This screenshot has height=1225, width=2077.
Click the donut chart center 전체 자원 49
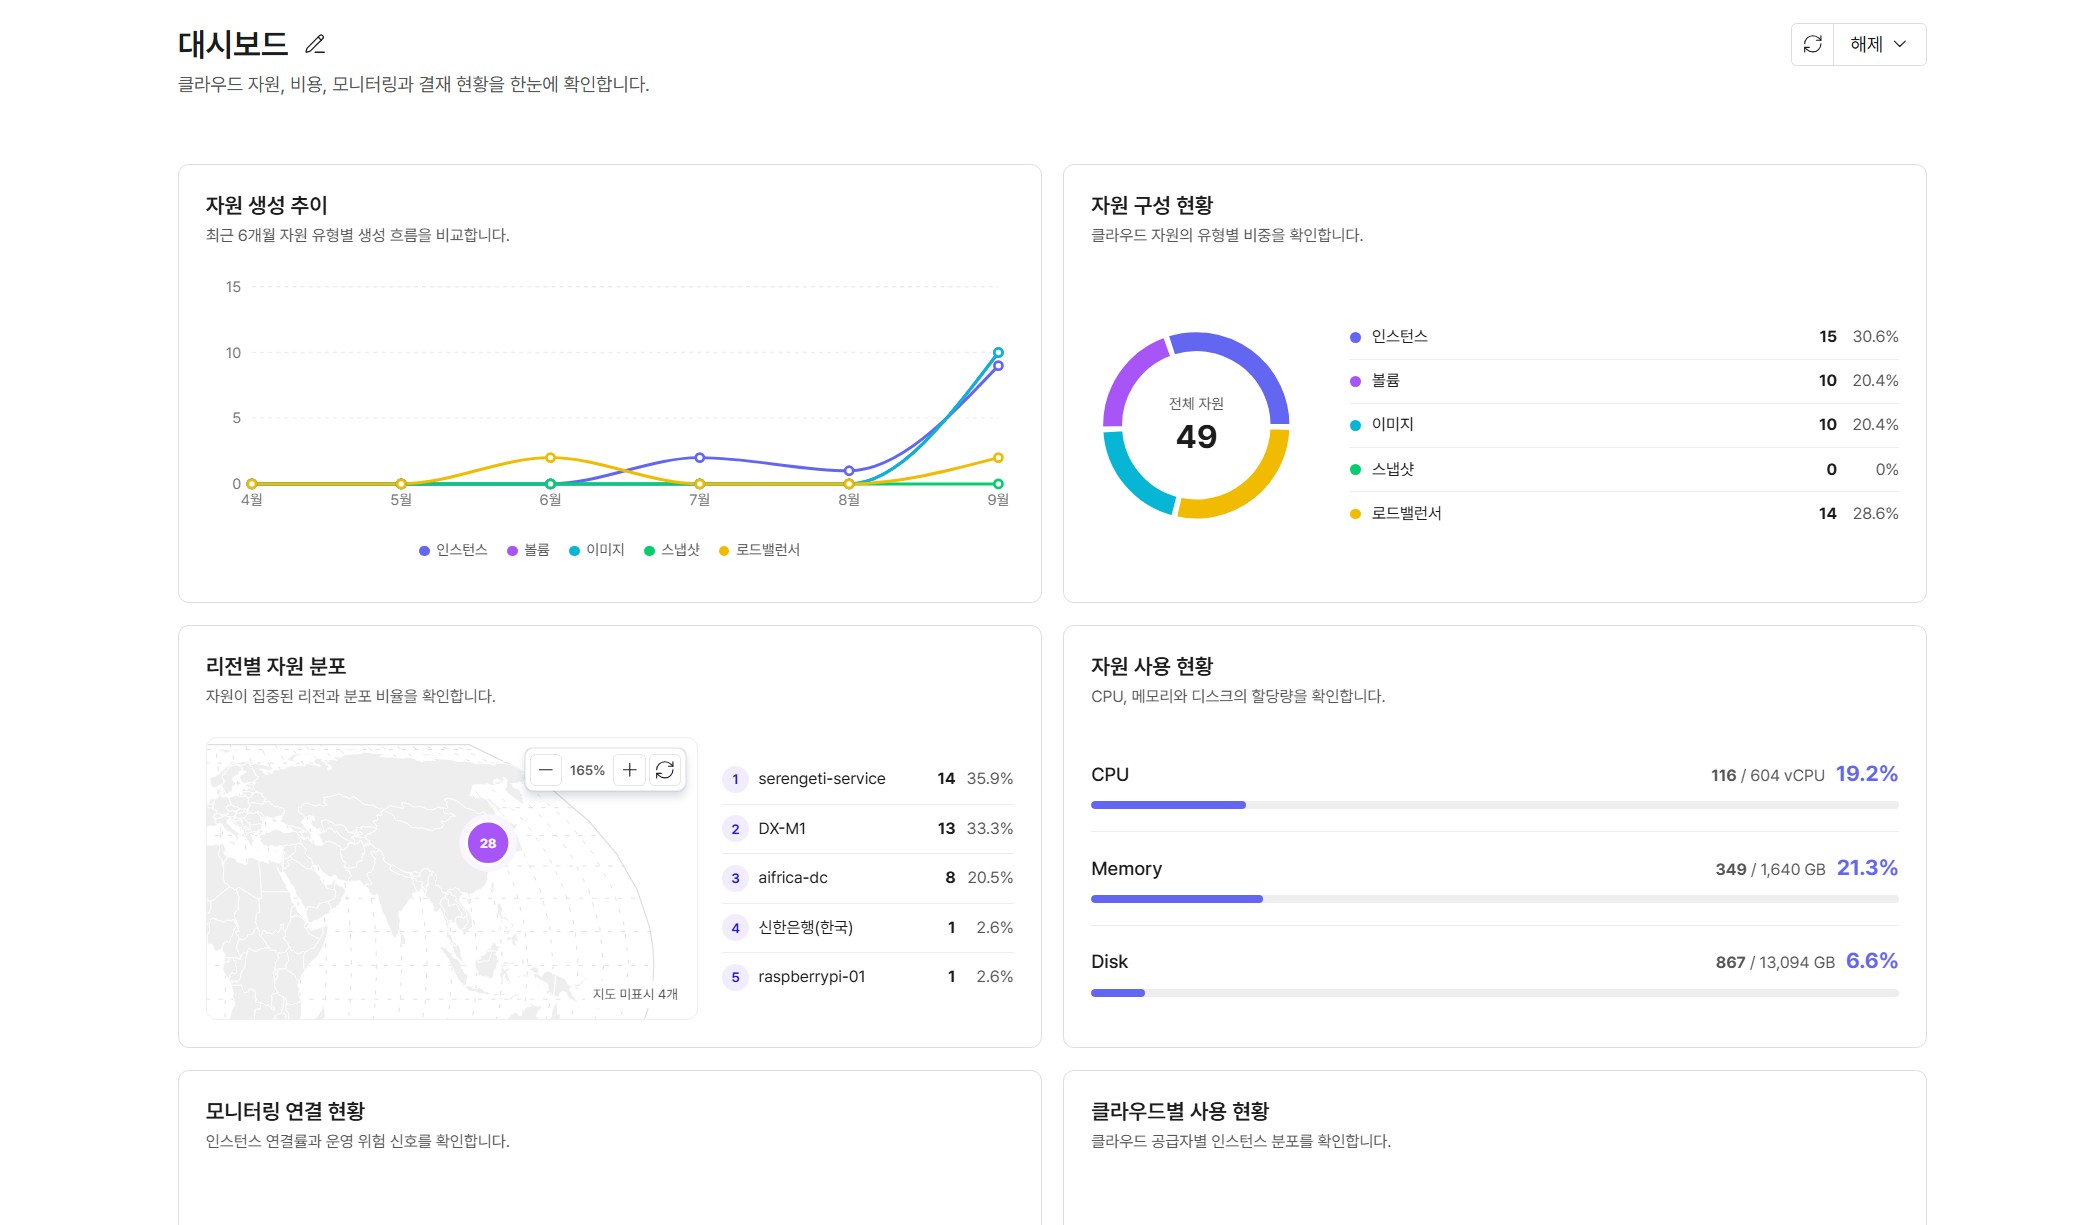(1196, 425)
